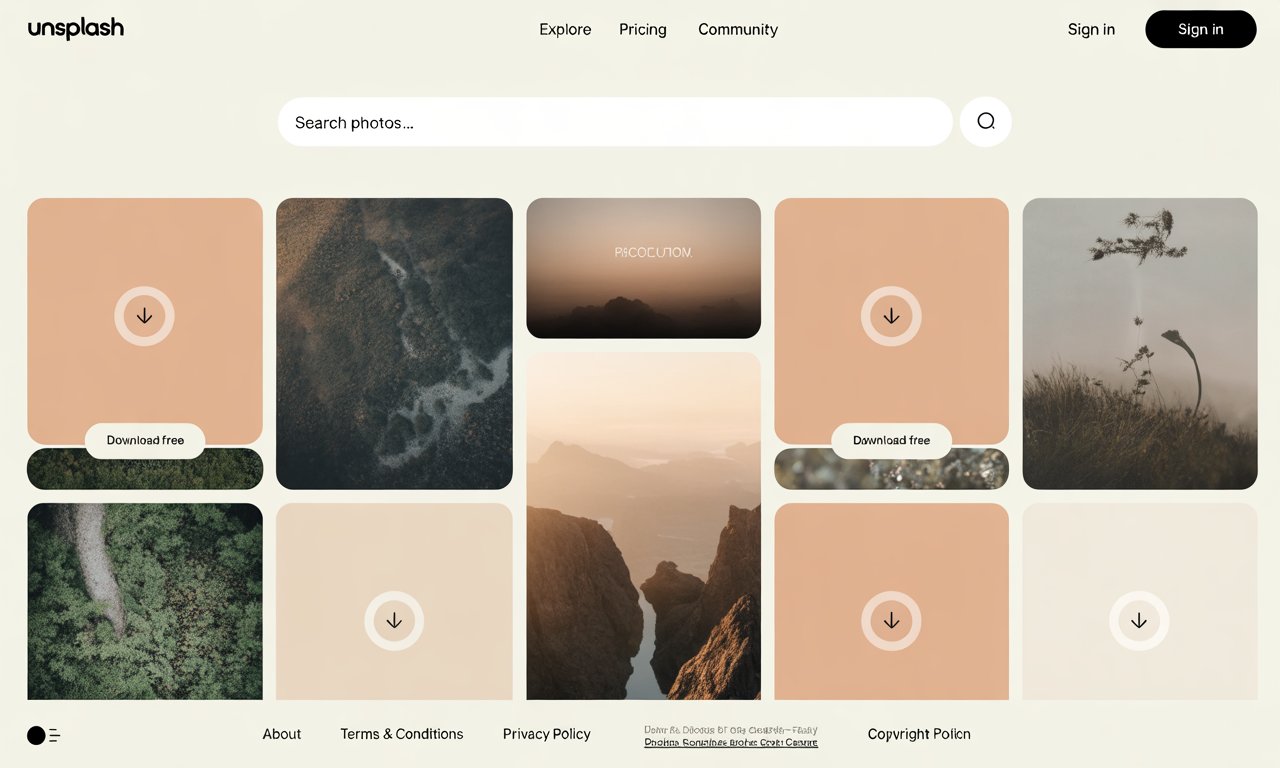Open the About footer link

pyautogui.click(x=282, y=734)
